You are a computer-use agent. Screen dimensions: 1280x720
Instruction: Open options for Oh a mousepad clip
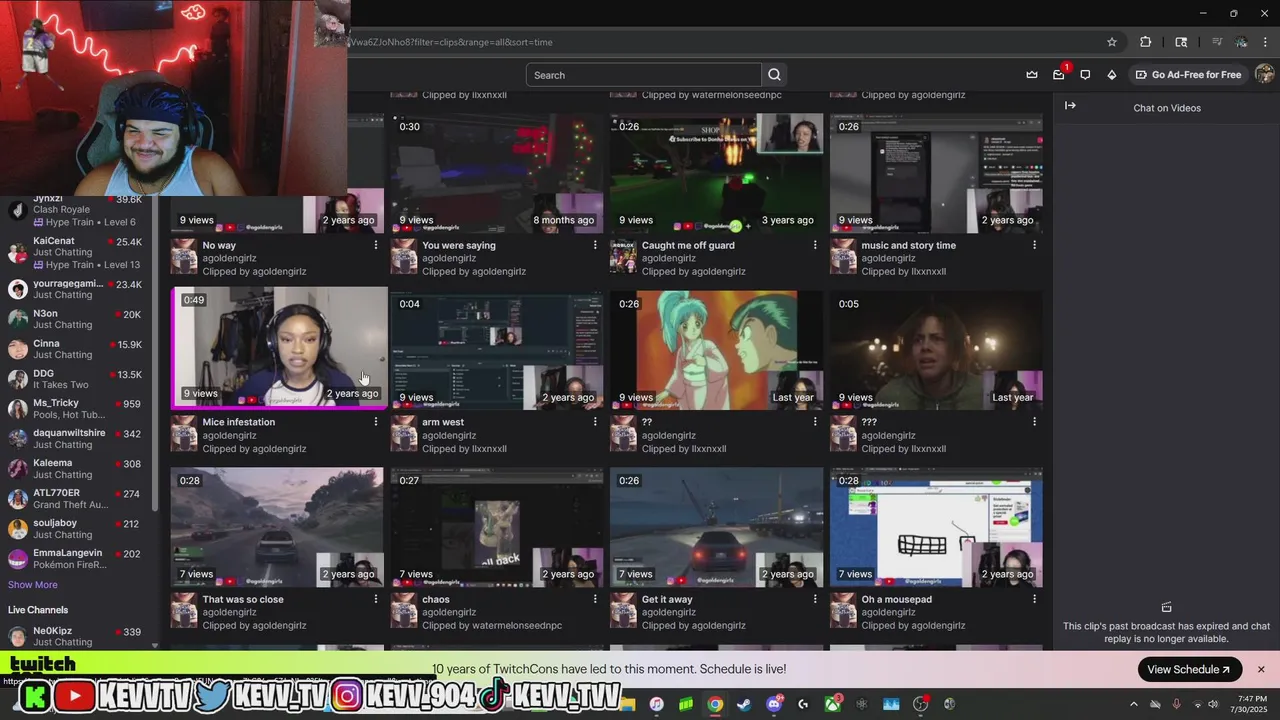[x=1034, y=599]
